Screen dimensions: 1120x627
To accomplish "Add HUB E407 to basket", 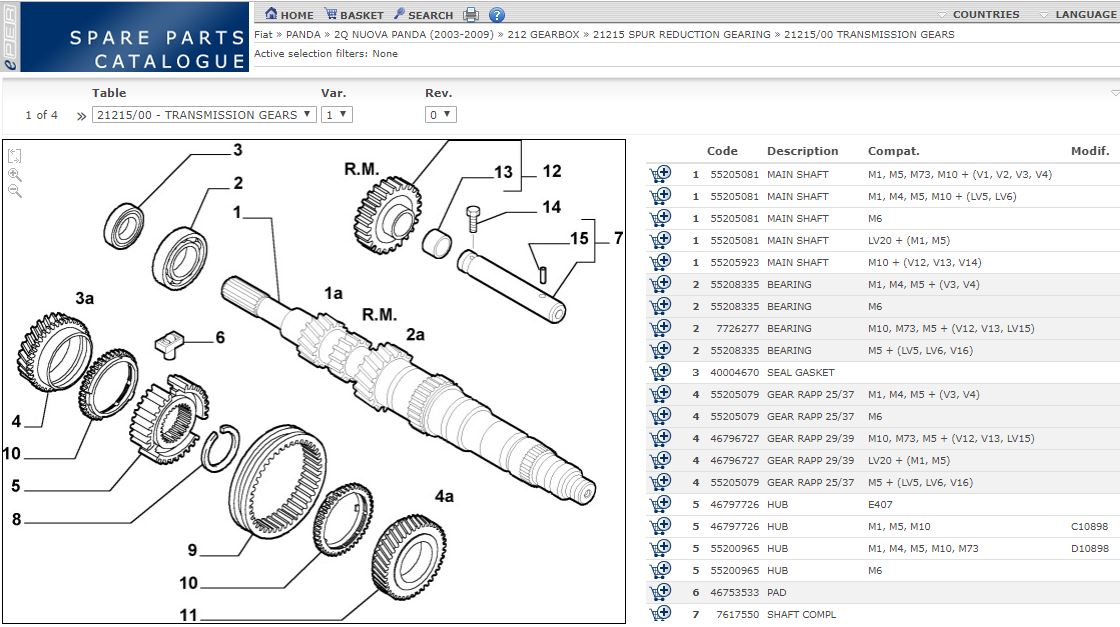I will point(660,504).
